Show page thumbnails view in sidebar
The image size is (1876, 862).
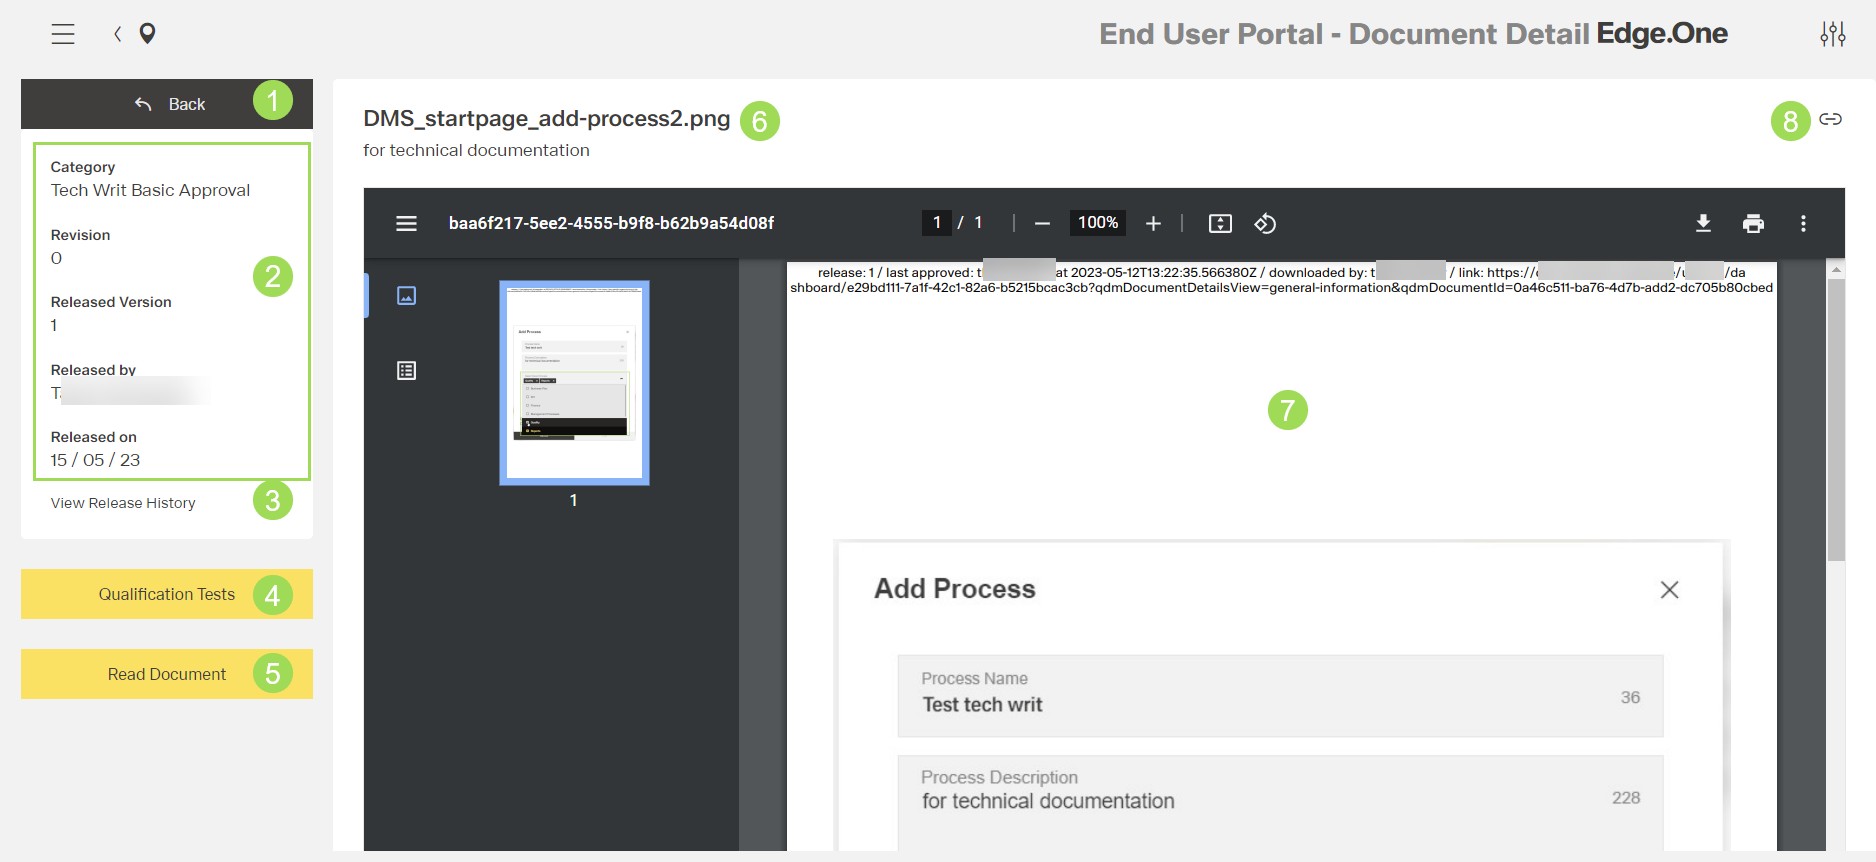(x=406, y=295)
